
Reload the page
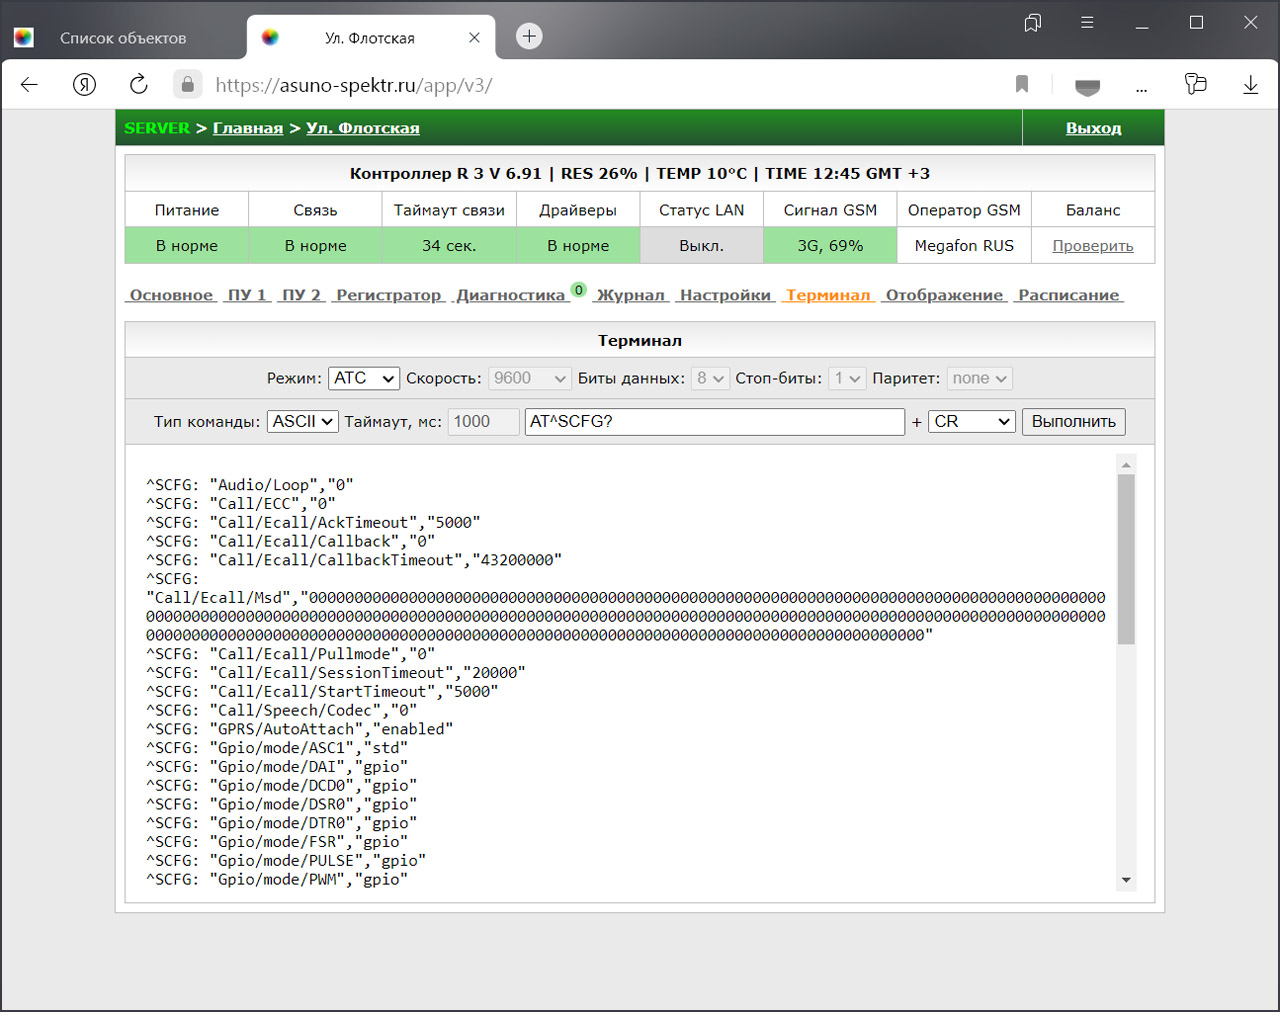coord(139,85)
